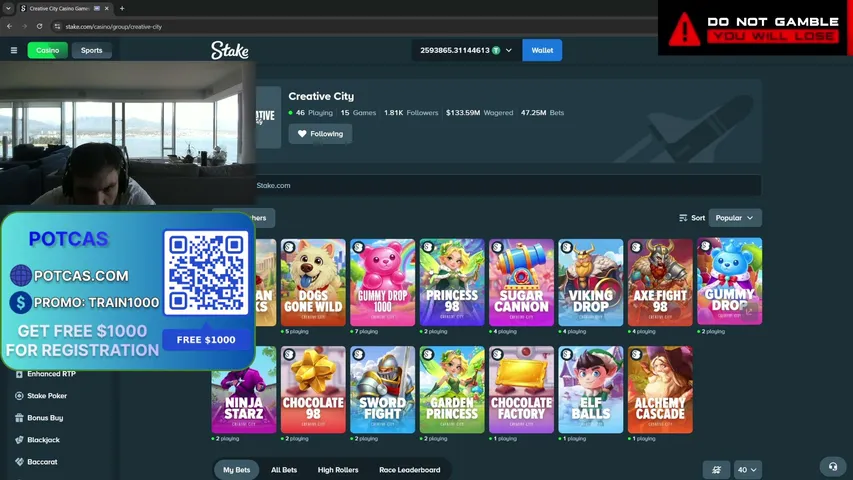Image resolution: width=853 pixels, height=480 pixels.
Task: Click the Baccarat sidebar icon
Action: point(19,461)
